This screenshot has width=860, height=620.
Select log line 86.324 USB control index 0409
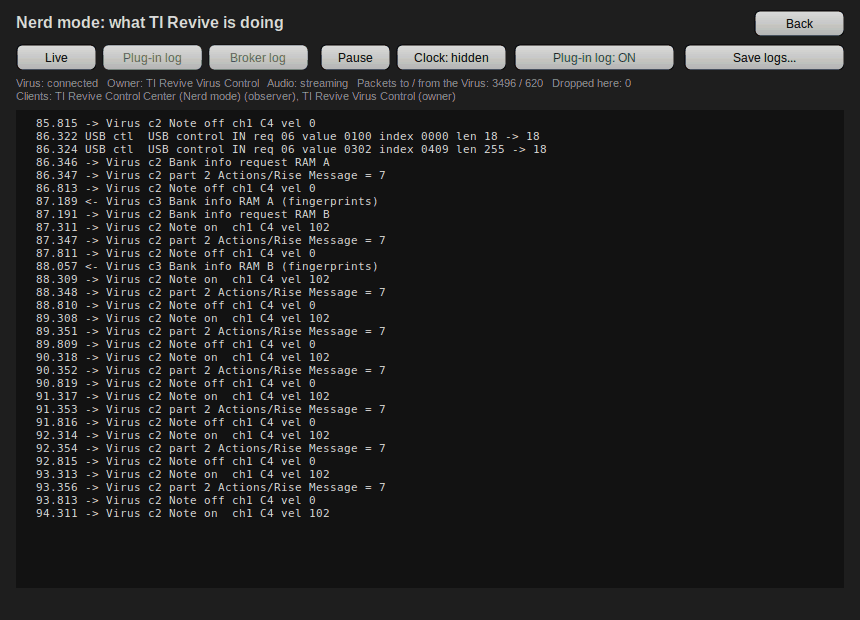coord(291,149)
